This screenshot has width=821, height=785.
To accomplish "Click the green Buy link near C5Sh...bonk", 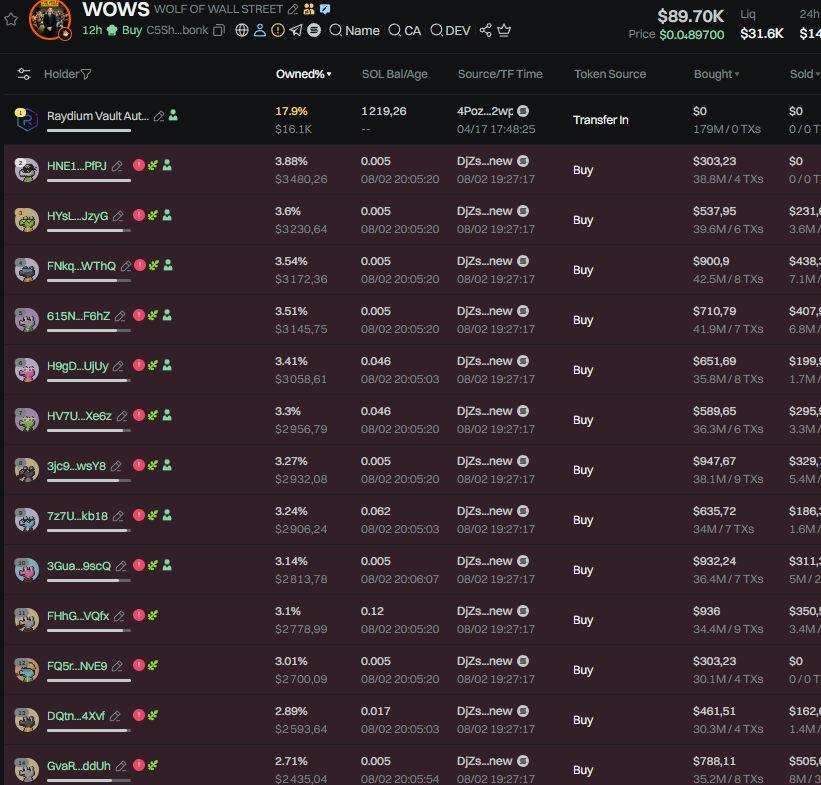I will 132,30.
